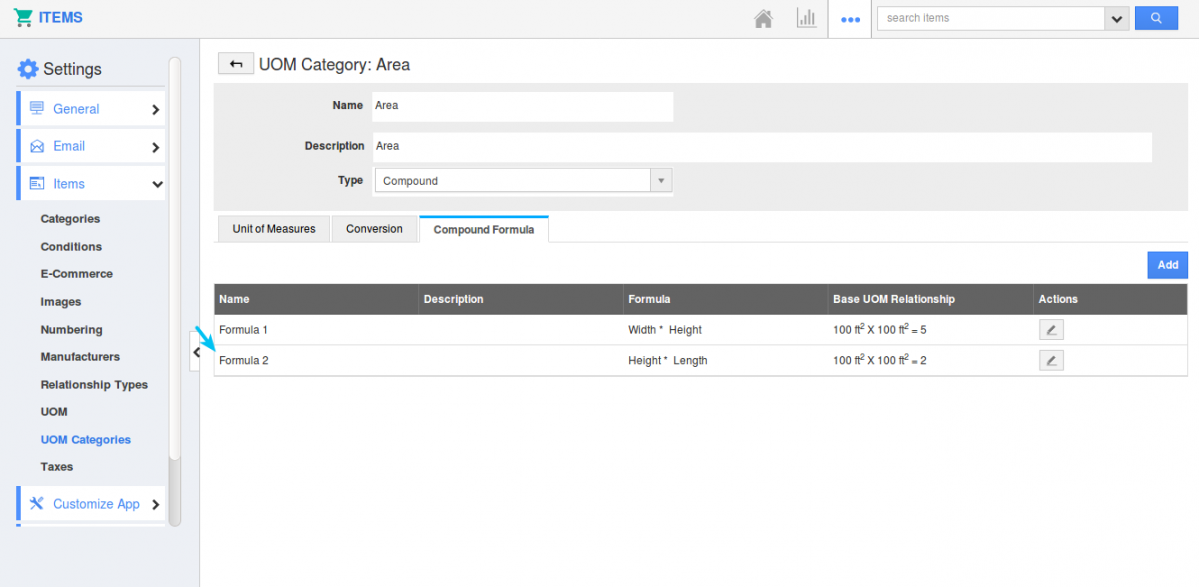
Task: Click into the Description input field
Action: click(x=761, y=146)
